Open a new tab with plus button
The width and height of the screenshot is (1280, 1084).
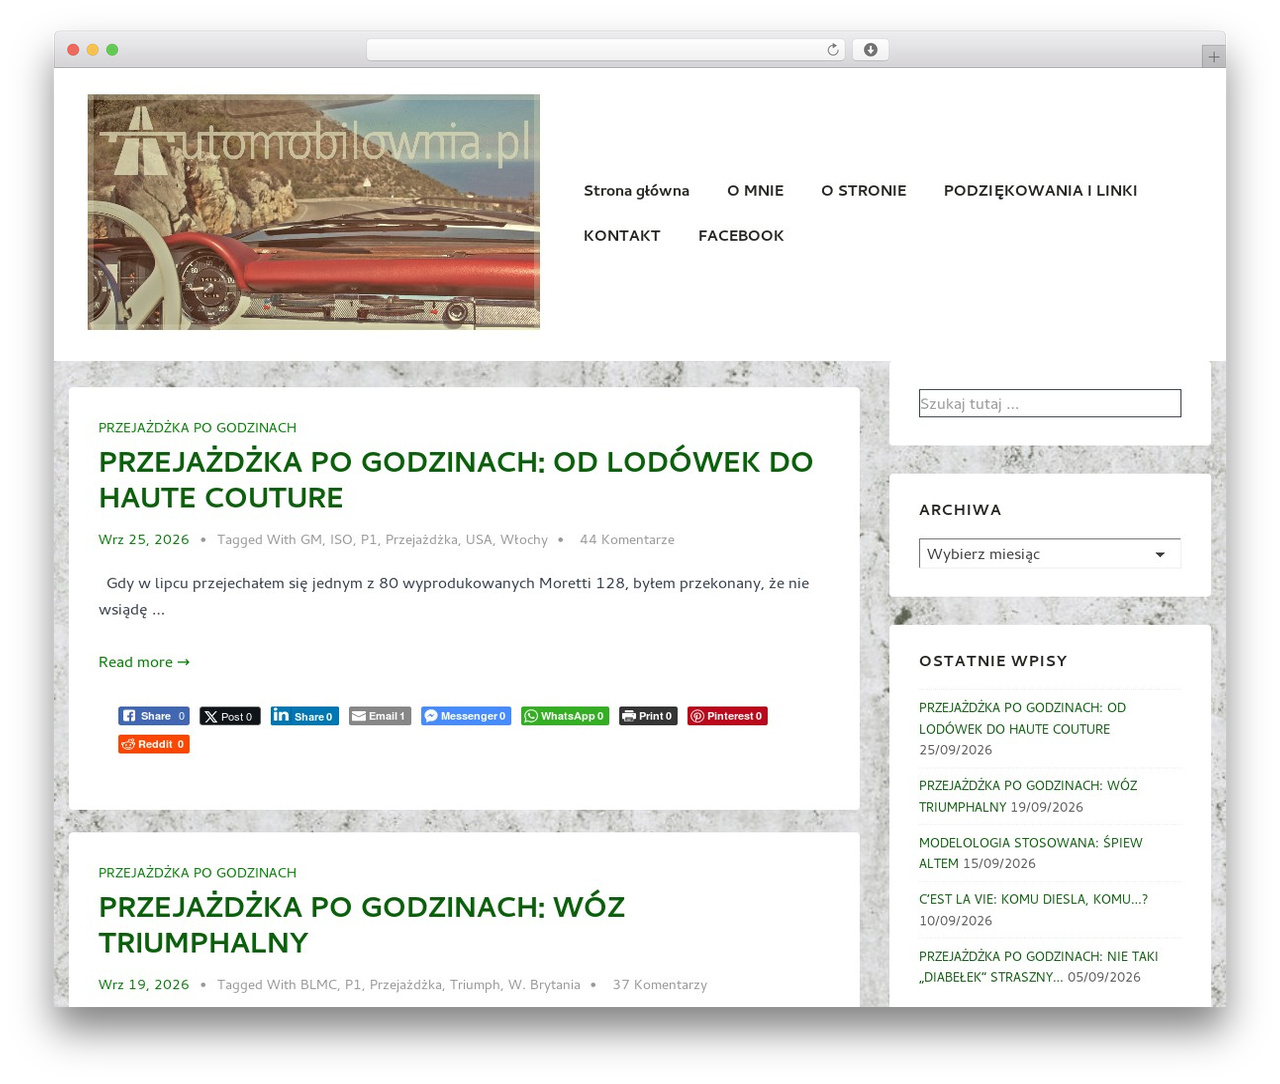pos(1213,57)
